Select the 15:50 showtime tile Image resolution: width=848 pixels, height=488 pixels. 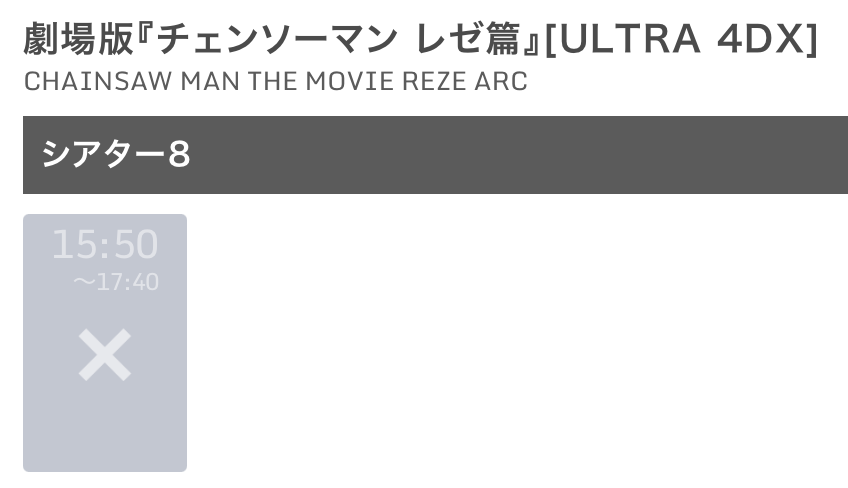[x=105, y=342]
